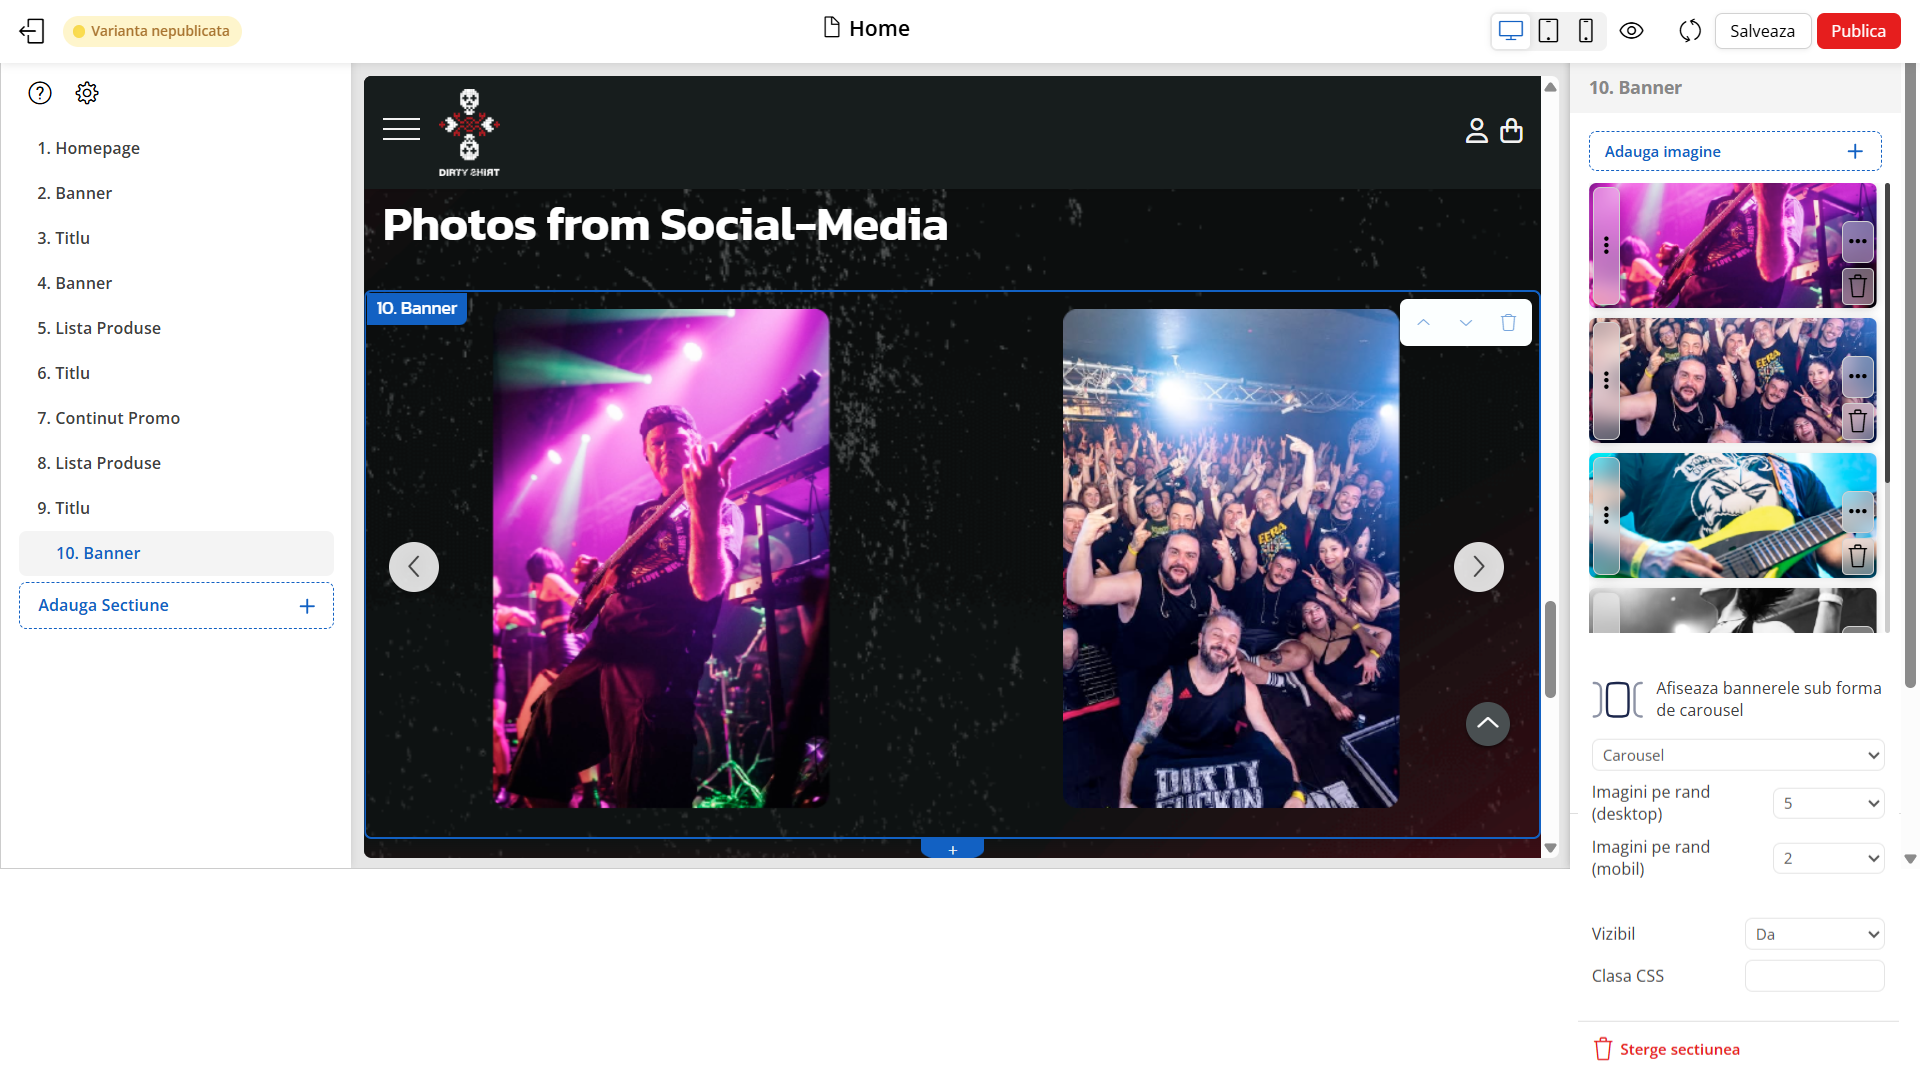Click Adauga imagine button
The height and width of the screenshot is (1078, 1920).
1734,151
